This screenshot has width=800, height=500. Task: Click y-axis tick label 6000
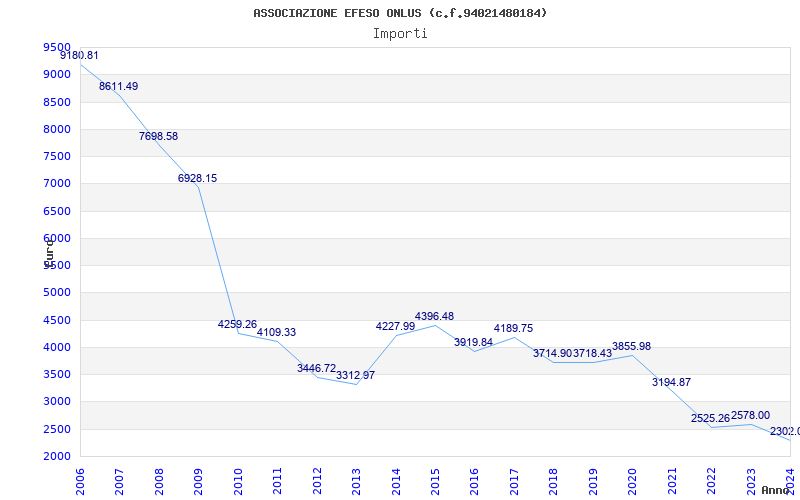click(57, 238)
